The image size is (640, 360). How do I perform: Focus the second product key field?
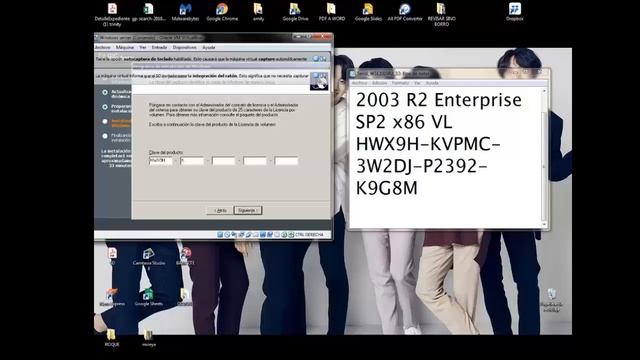pyautogui.click(x=192, y=160)
